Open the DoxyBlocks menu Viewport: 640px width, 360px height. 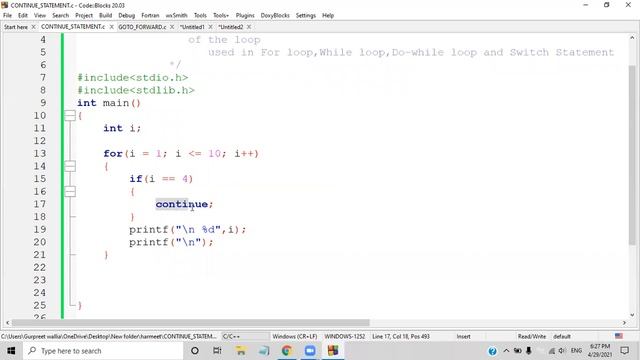pyautogui.click(x=275, y=15)
